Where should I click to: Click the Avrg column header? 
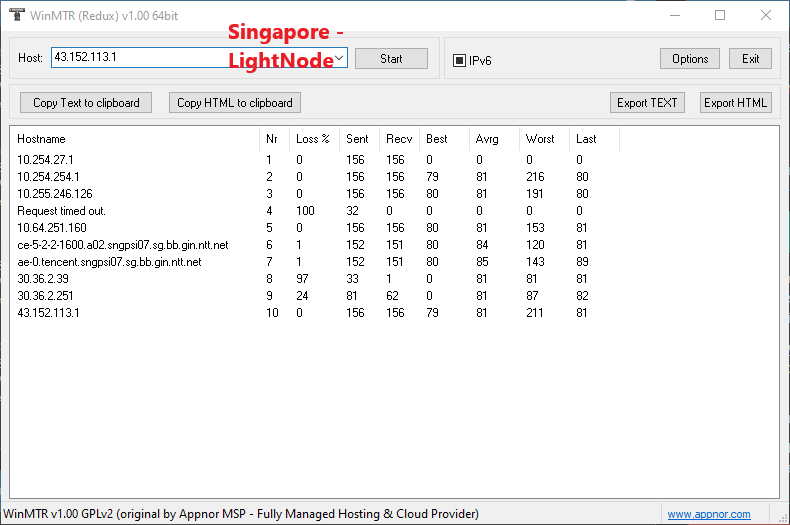(494, 139)
